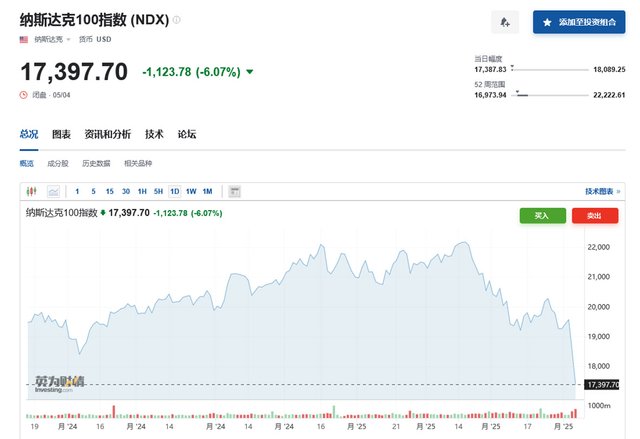This screenshot has width=640, height=439.
Task: Click the 52-week high value 22,222.61
Action: 609,95
